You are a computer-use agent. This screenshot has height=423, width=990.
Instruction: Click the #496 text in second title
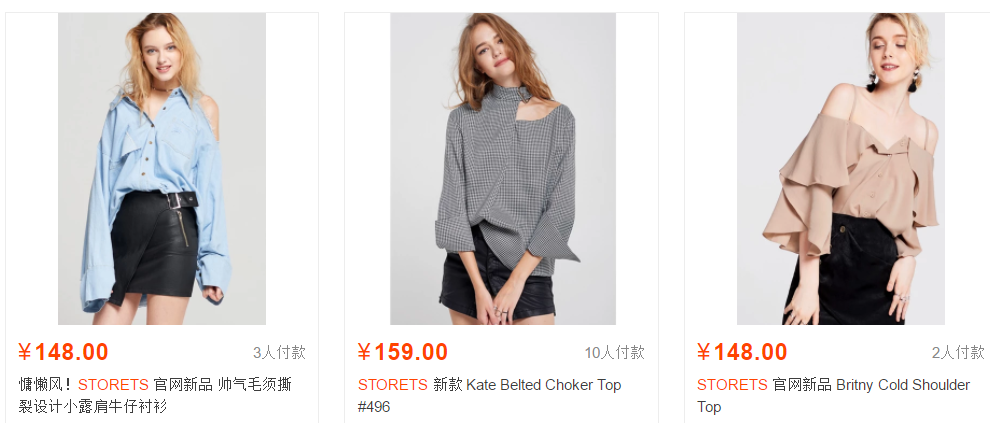374,407
